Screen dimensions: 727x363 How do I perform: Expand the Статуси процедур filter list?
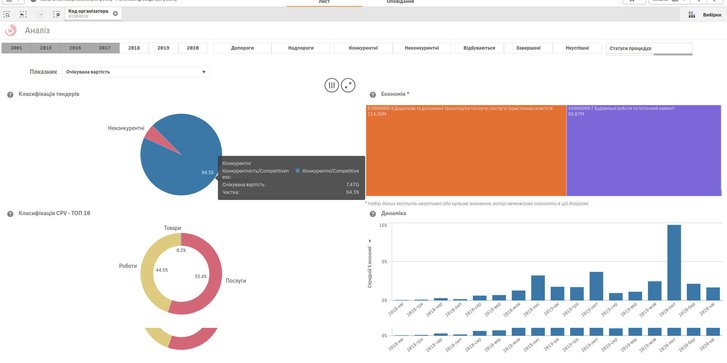pyautogui.click(x=649, y=49)
